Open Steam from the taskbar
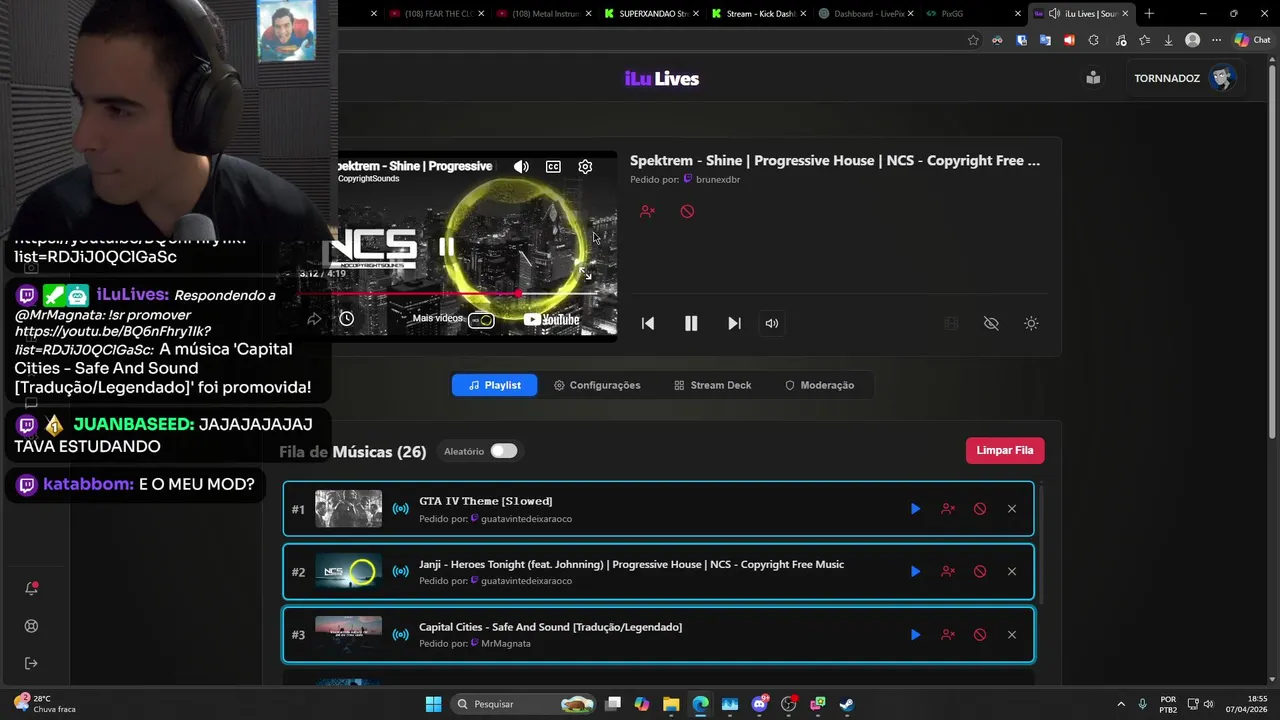 [x=846, y=704]
